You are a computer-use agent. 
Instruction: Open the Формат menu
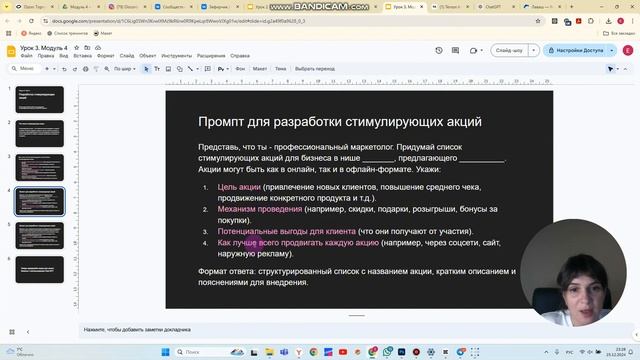pyautogui.click(x=106, y=56)
